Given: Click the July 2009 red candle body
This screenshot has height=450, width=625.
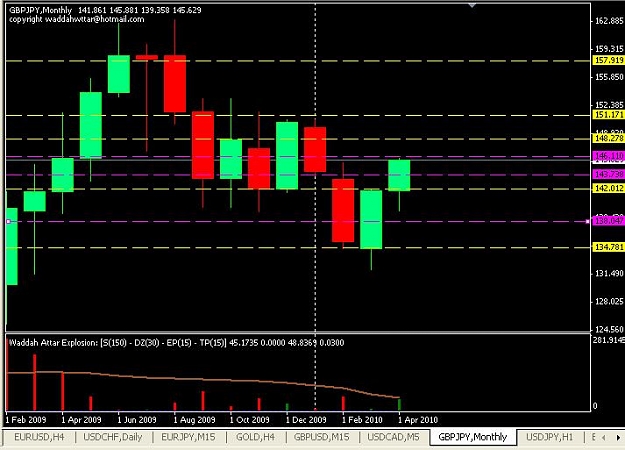Looking at the screenshot, I should point(175,84).
